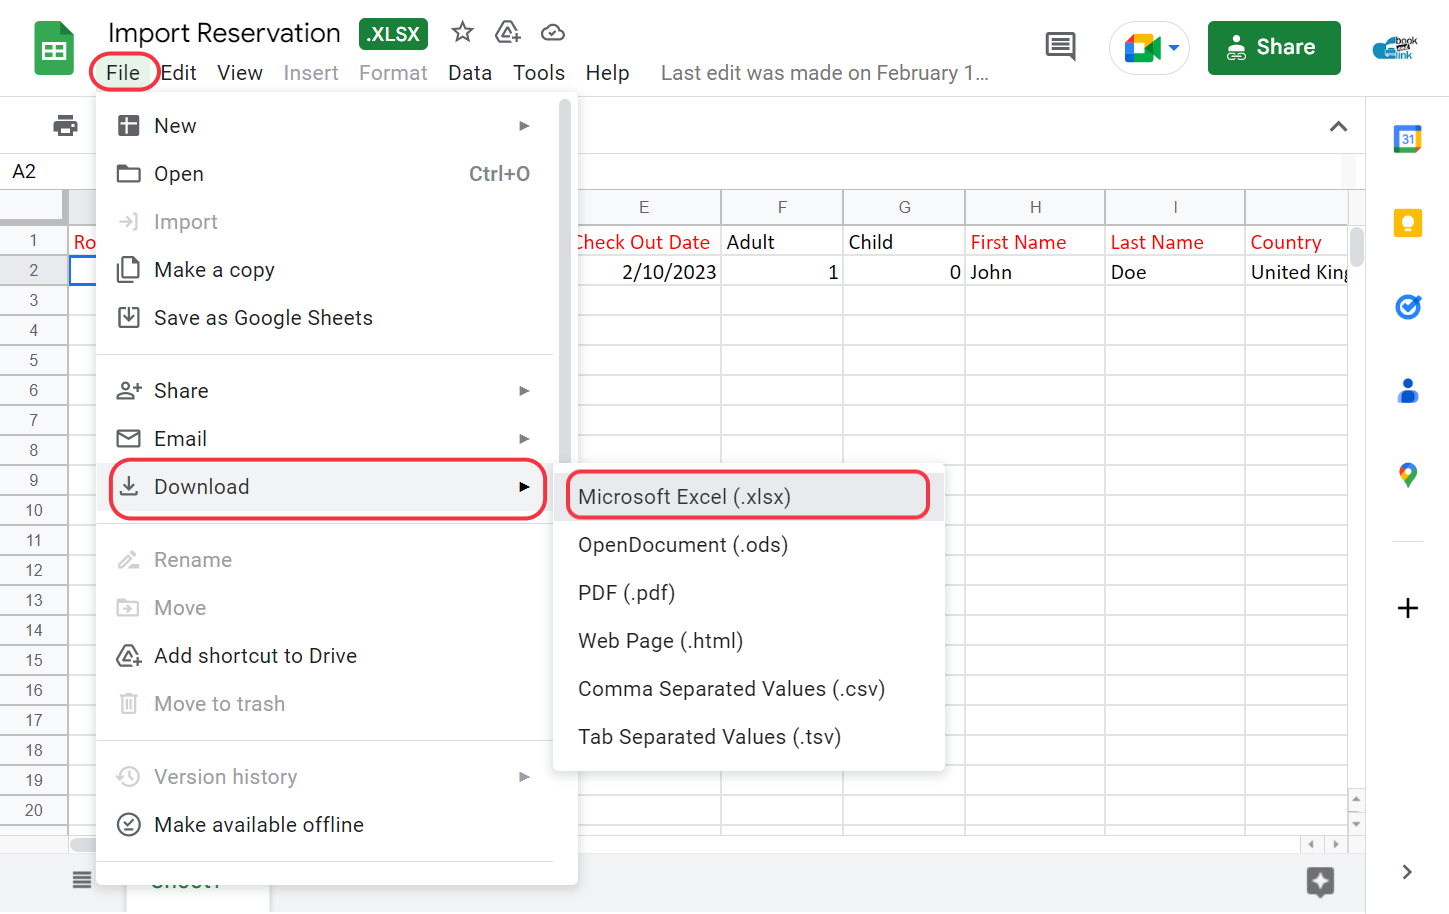Click the Adult header cell
Viewport: 1449px width, 914px height.
point(782,242)
